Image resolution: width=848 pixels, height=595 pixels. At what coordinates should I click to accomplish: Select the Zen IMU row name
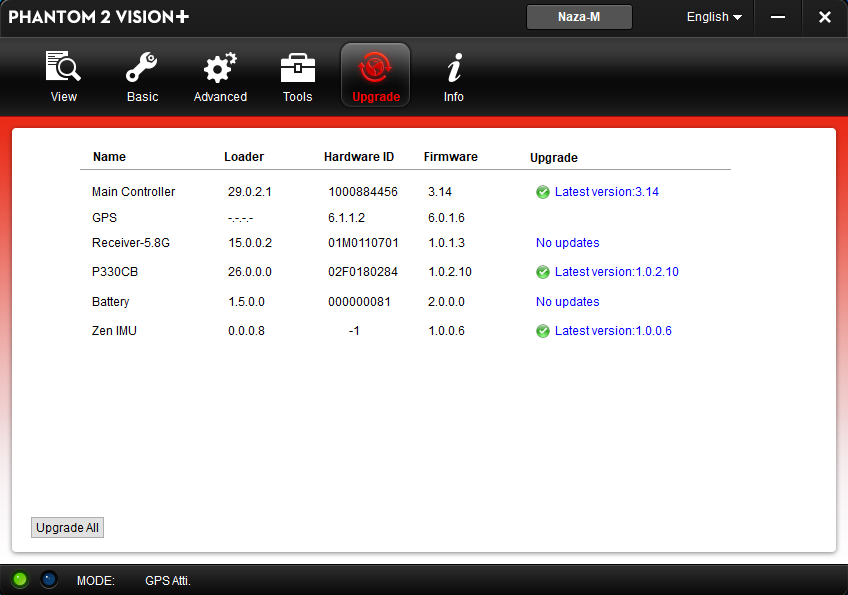(x=114, y=331)
